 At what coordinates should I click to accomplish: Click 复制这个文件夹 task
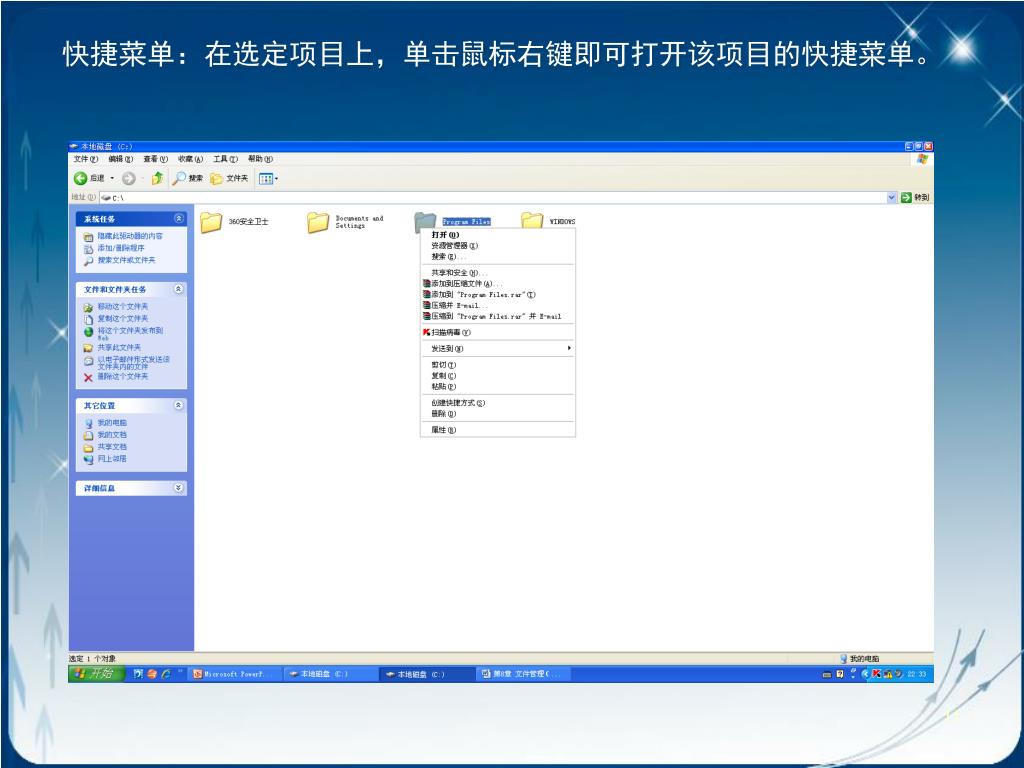pos(116,319)
